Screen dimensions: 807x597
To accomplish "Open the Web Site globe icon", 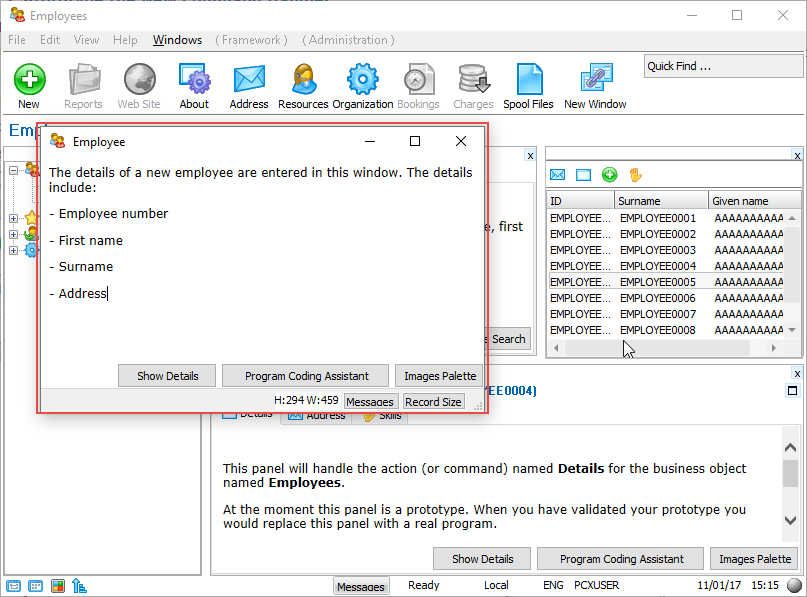I will click(139, 80).
